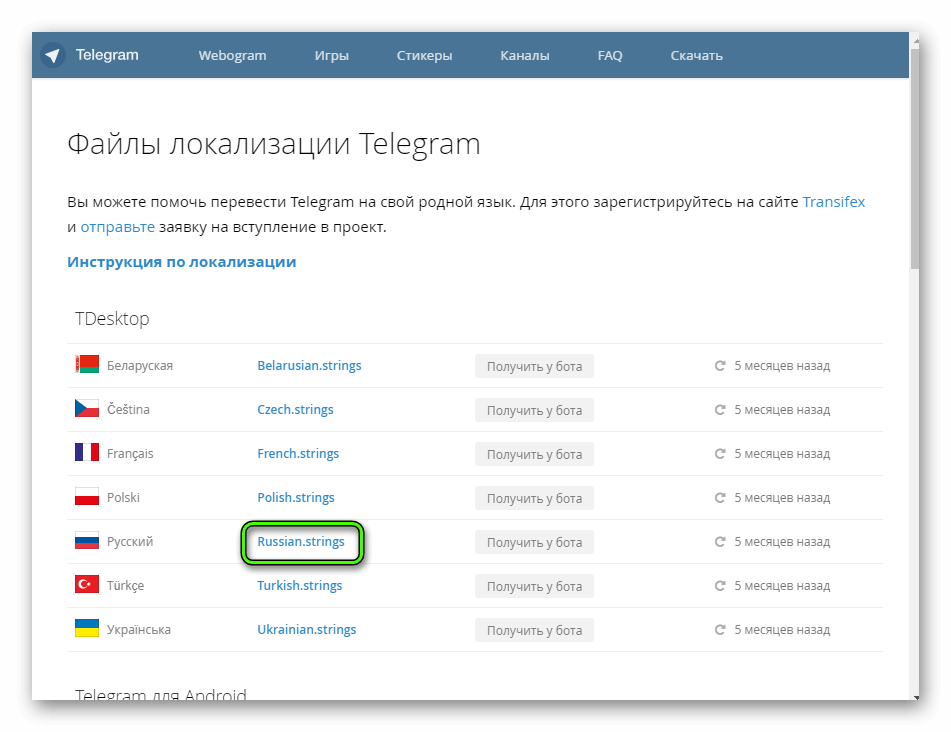951x732 pixels.
Task: Follow the отправьте link
Action: tap(118, 227)
